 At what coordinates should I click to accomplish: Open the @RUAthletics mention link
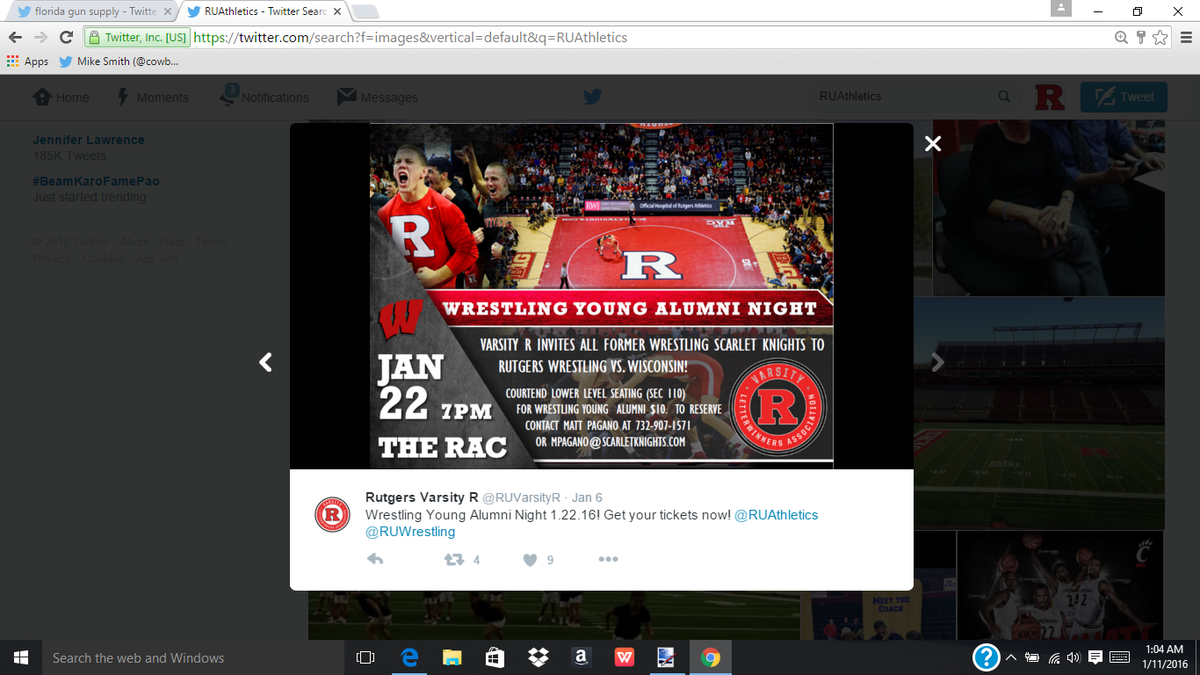[776, 514]
